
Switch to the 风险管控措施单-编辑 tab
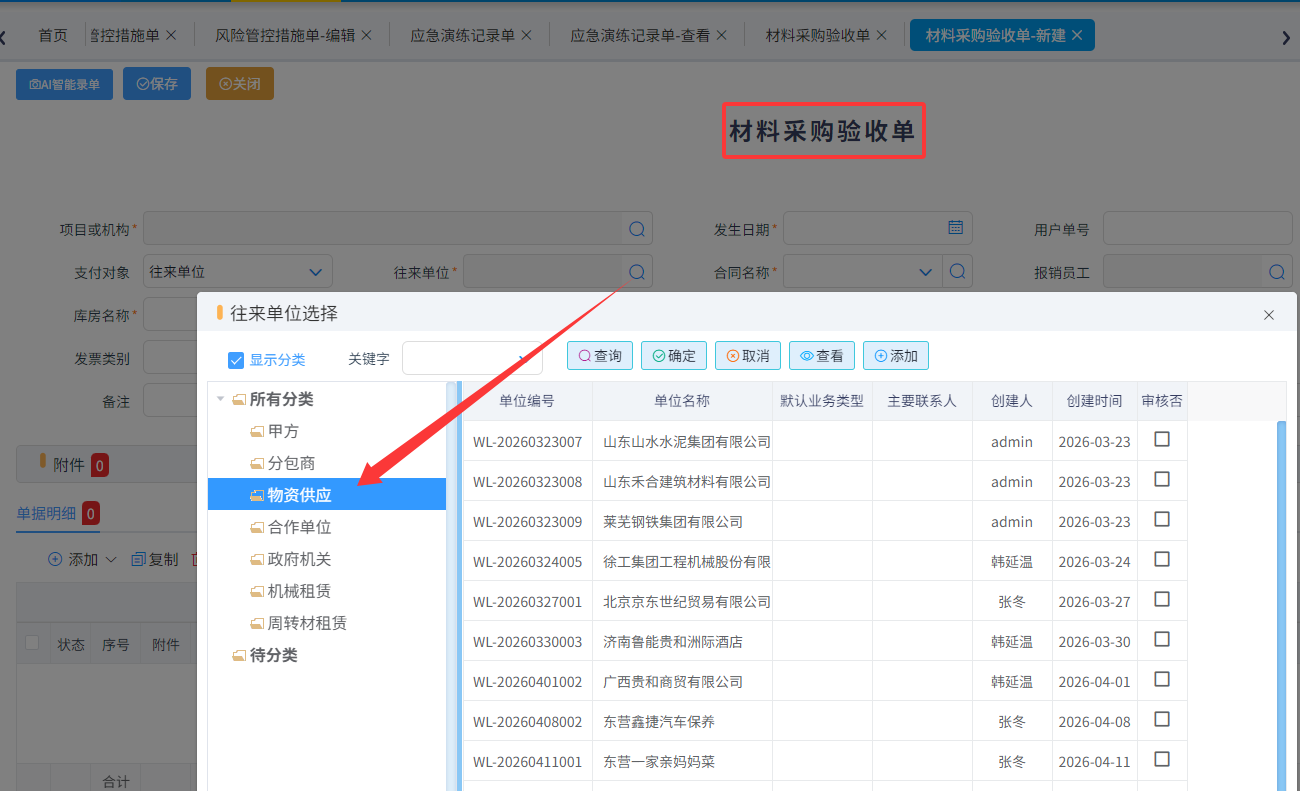(x=285, y=35)
